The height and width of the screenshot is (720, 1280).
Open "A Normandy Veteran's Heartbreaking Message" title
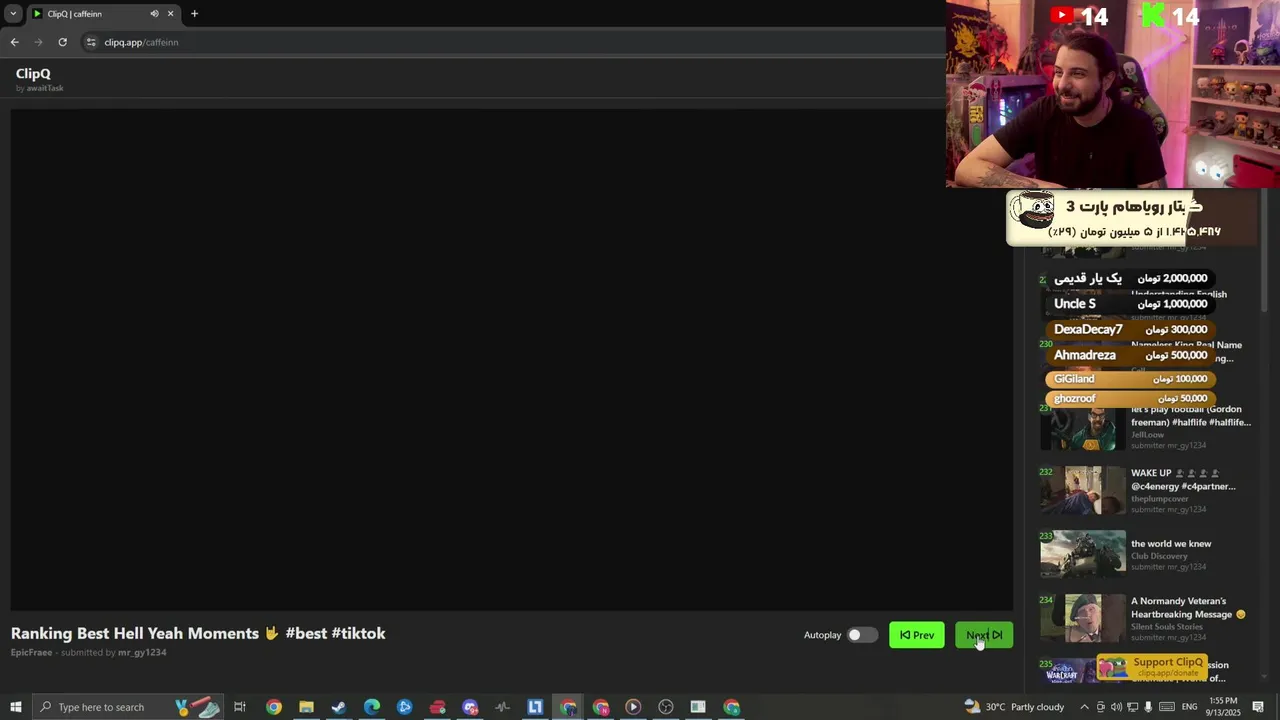tap(1188, 608)
